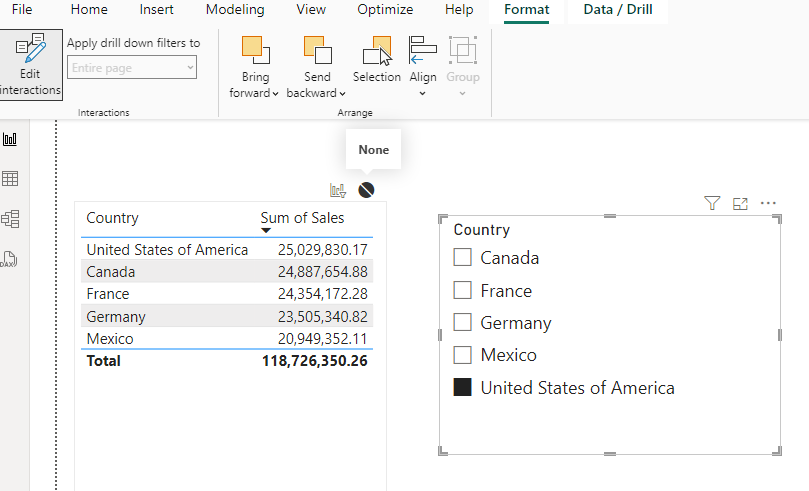The height and width of the screenshot is (491, 809).
Task: Click the 24,354,172.28 sales value
Action: click(322, 294)
